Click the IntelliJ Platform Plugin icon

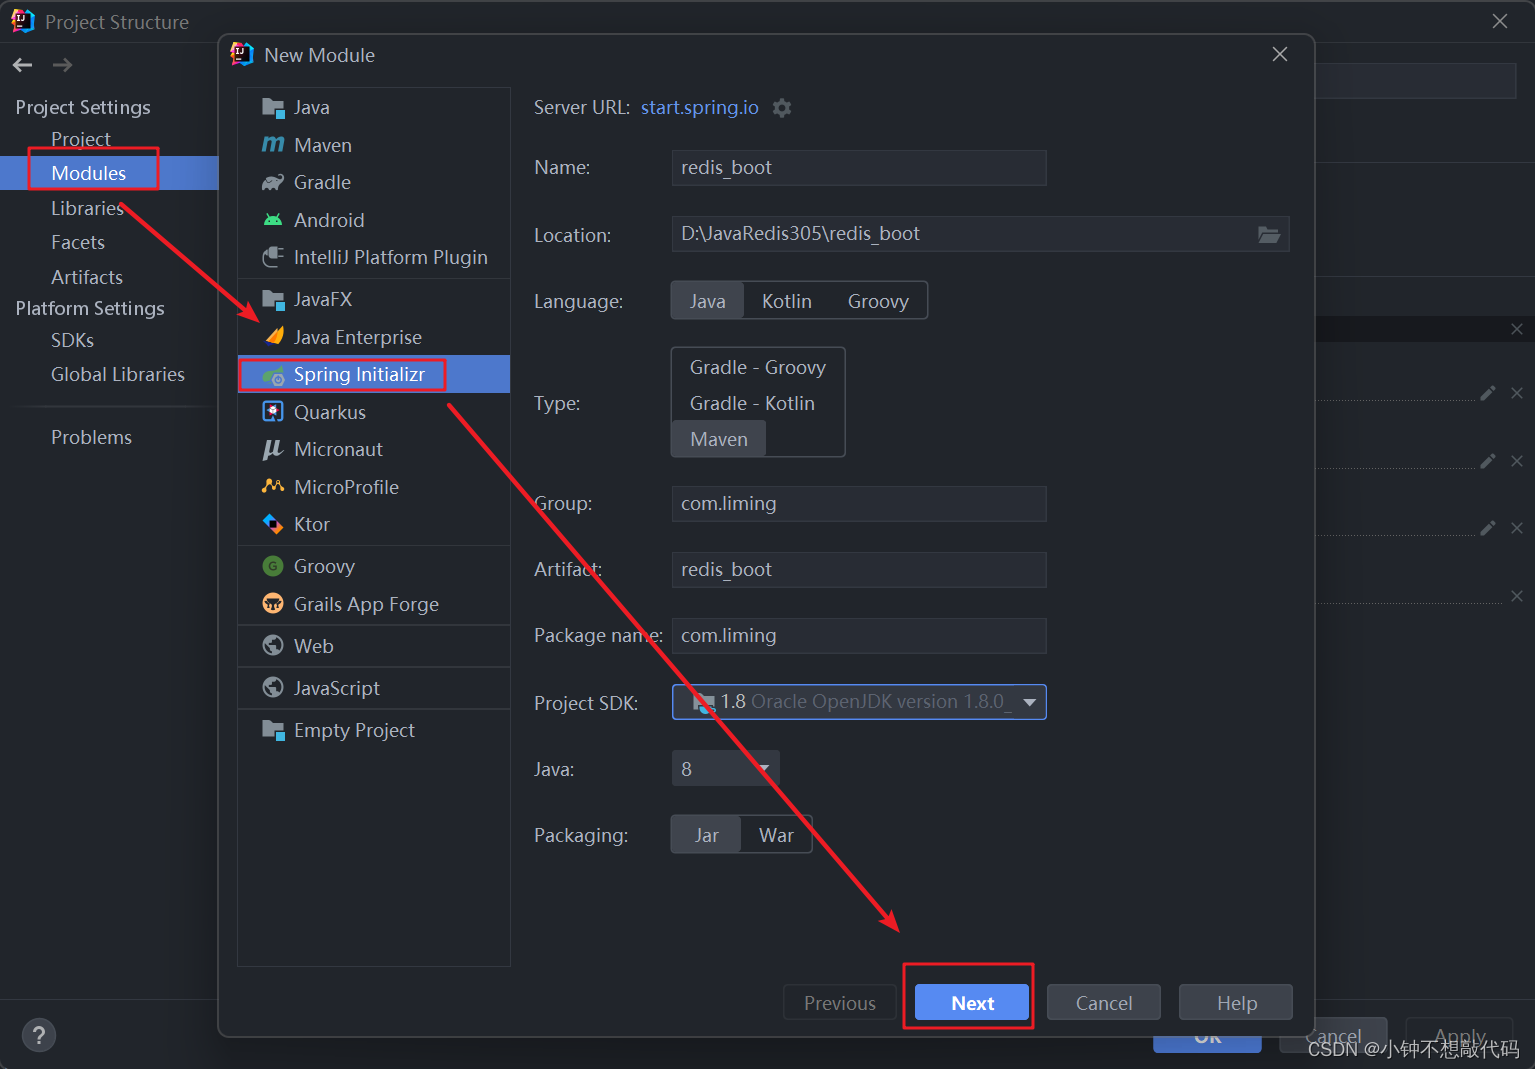[273, 257]
